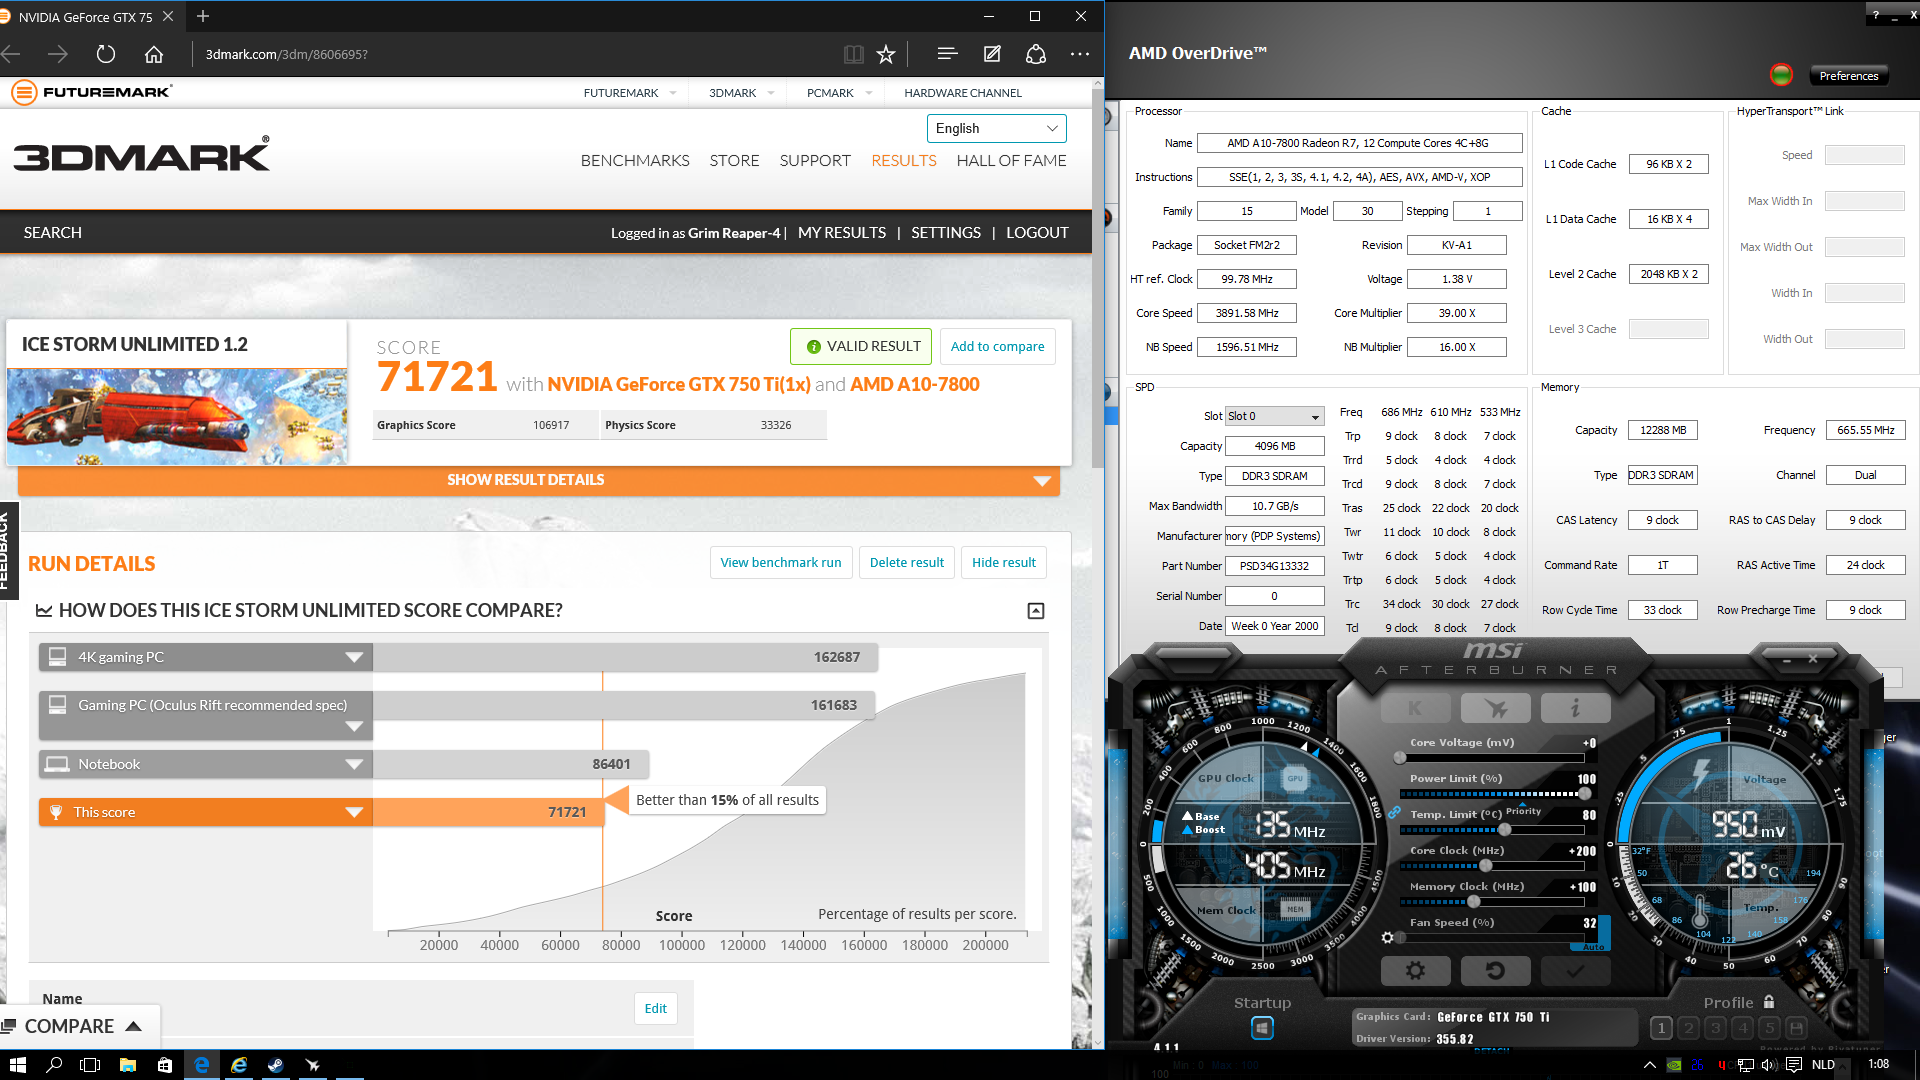Click the reset arrow button in Afterburner

[x=1495, y=970]
